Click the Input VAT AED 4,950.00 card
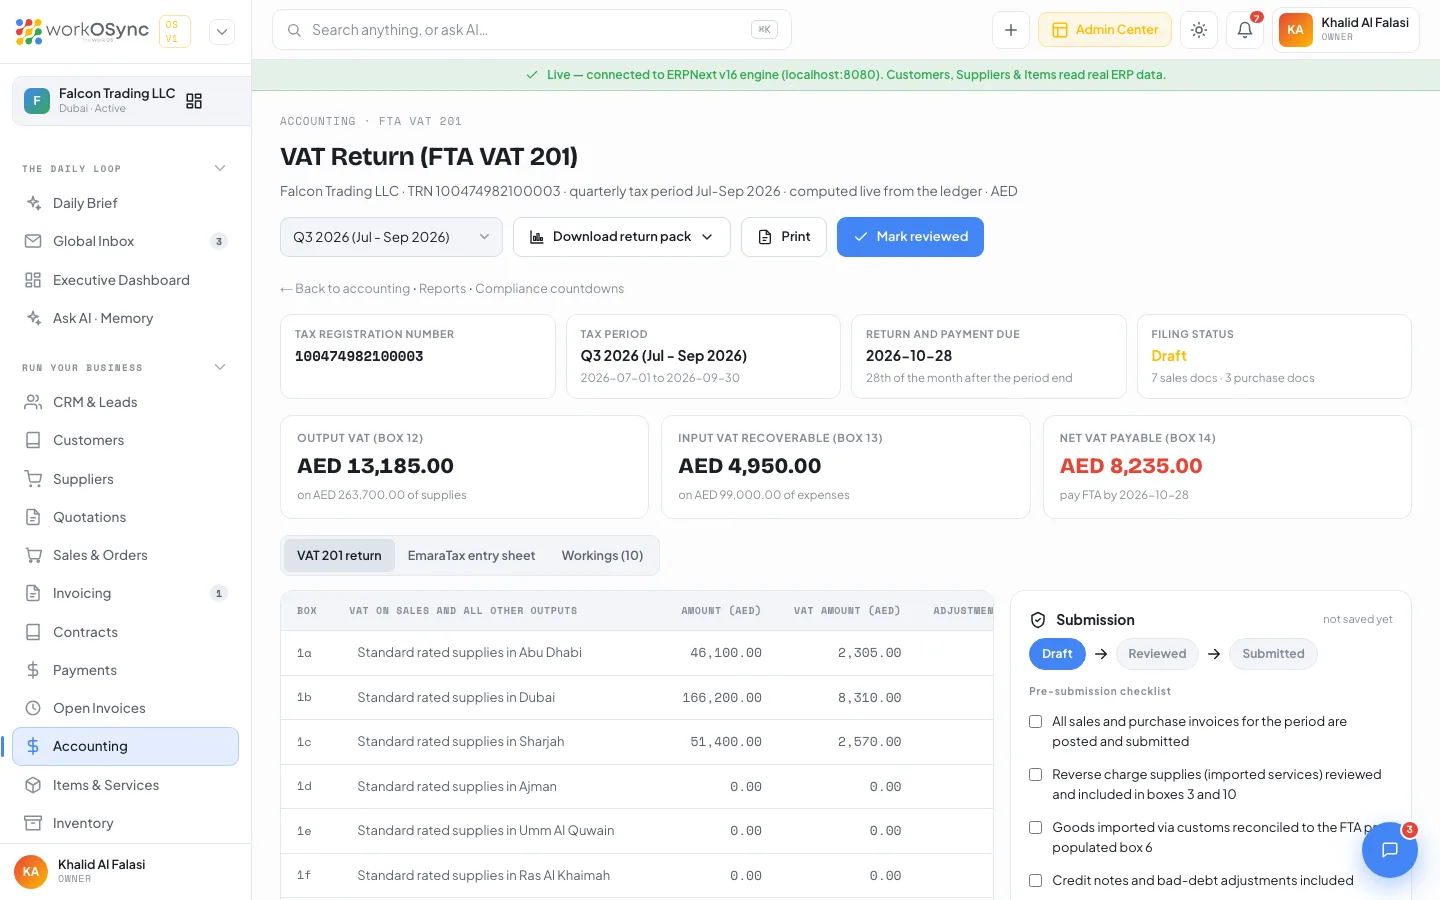The height and width of the screenshot is (900, 1440). click(x=845, y=467)
